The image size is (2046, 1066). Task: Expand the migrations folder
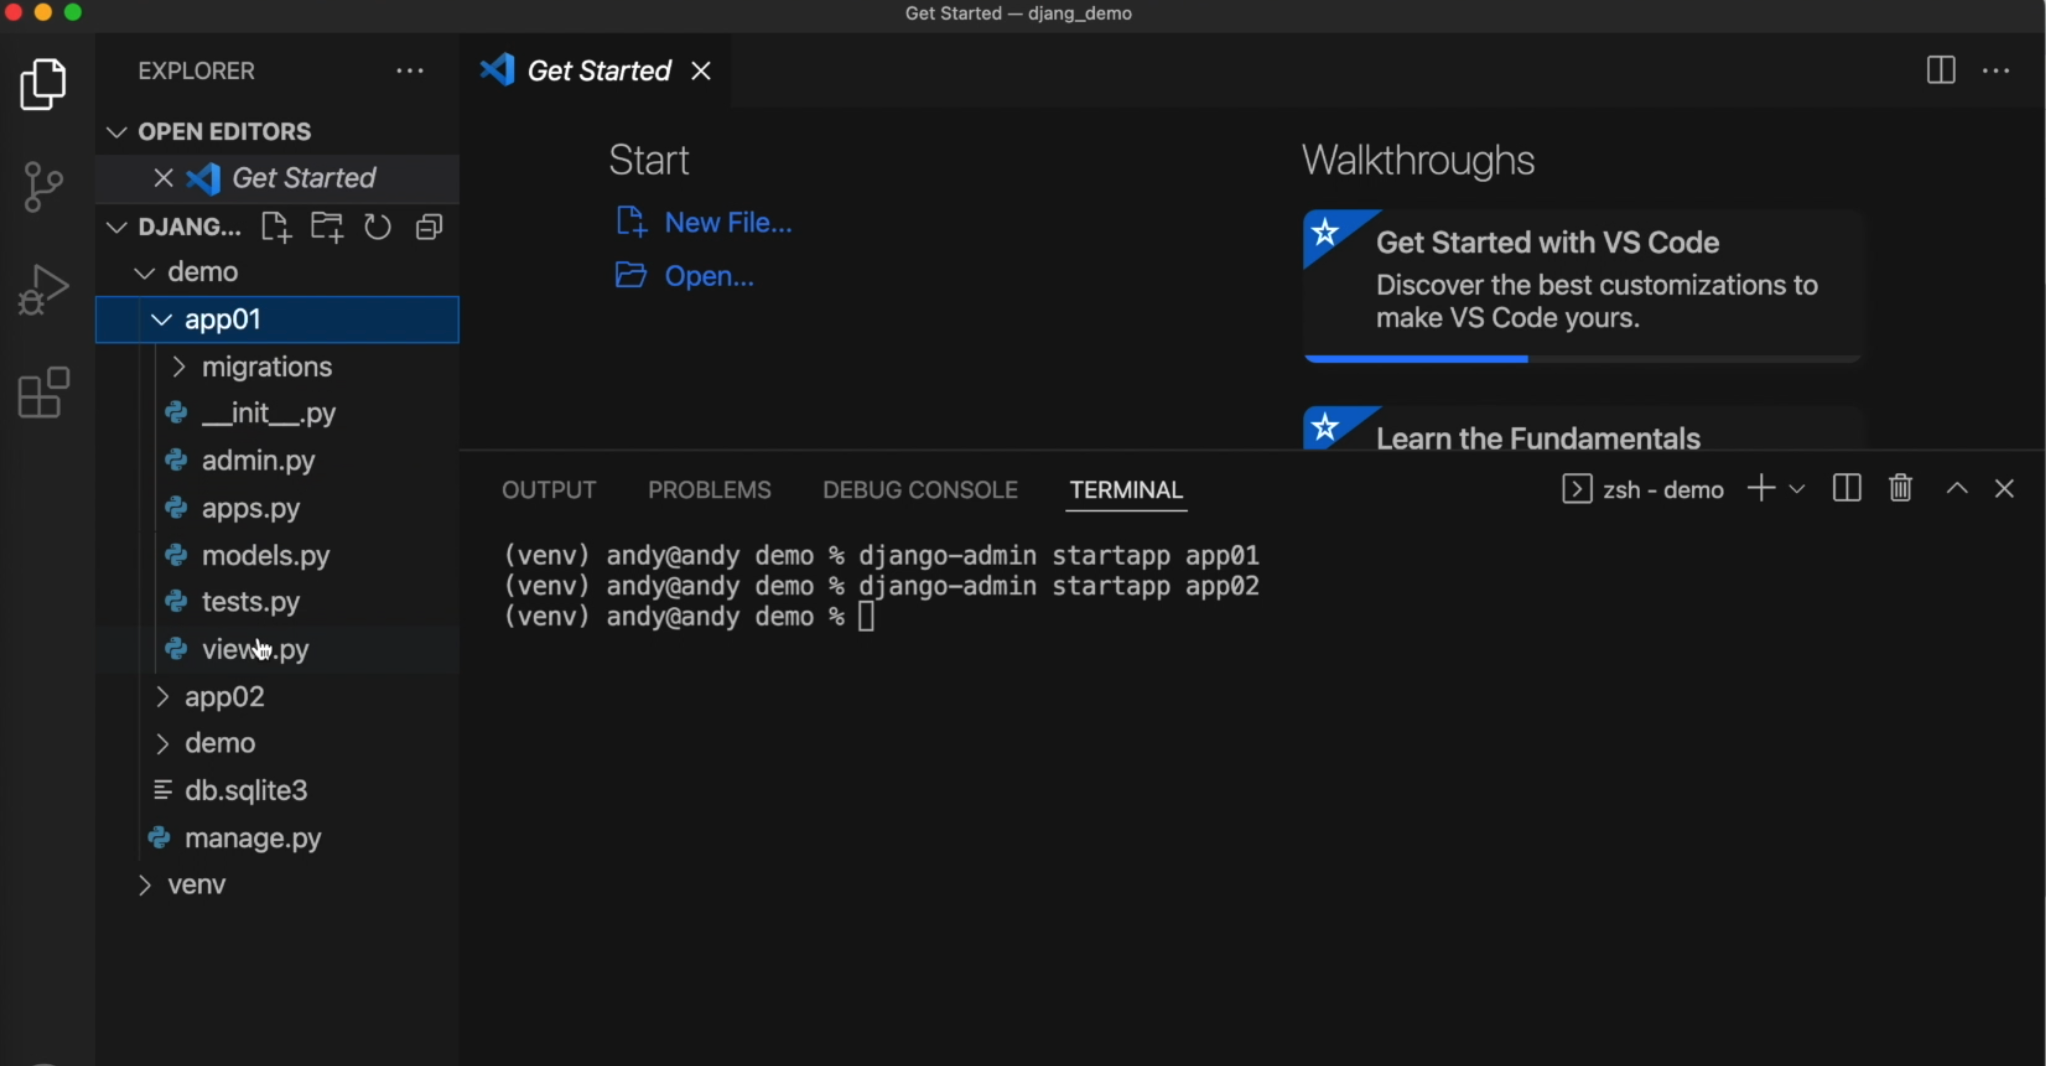click(179, 367)
